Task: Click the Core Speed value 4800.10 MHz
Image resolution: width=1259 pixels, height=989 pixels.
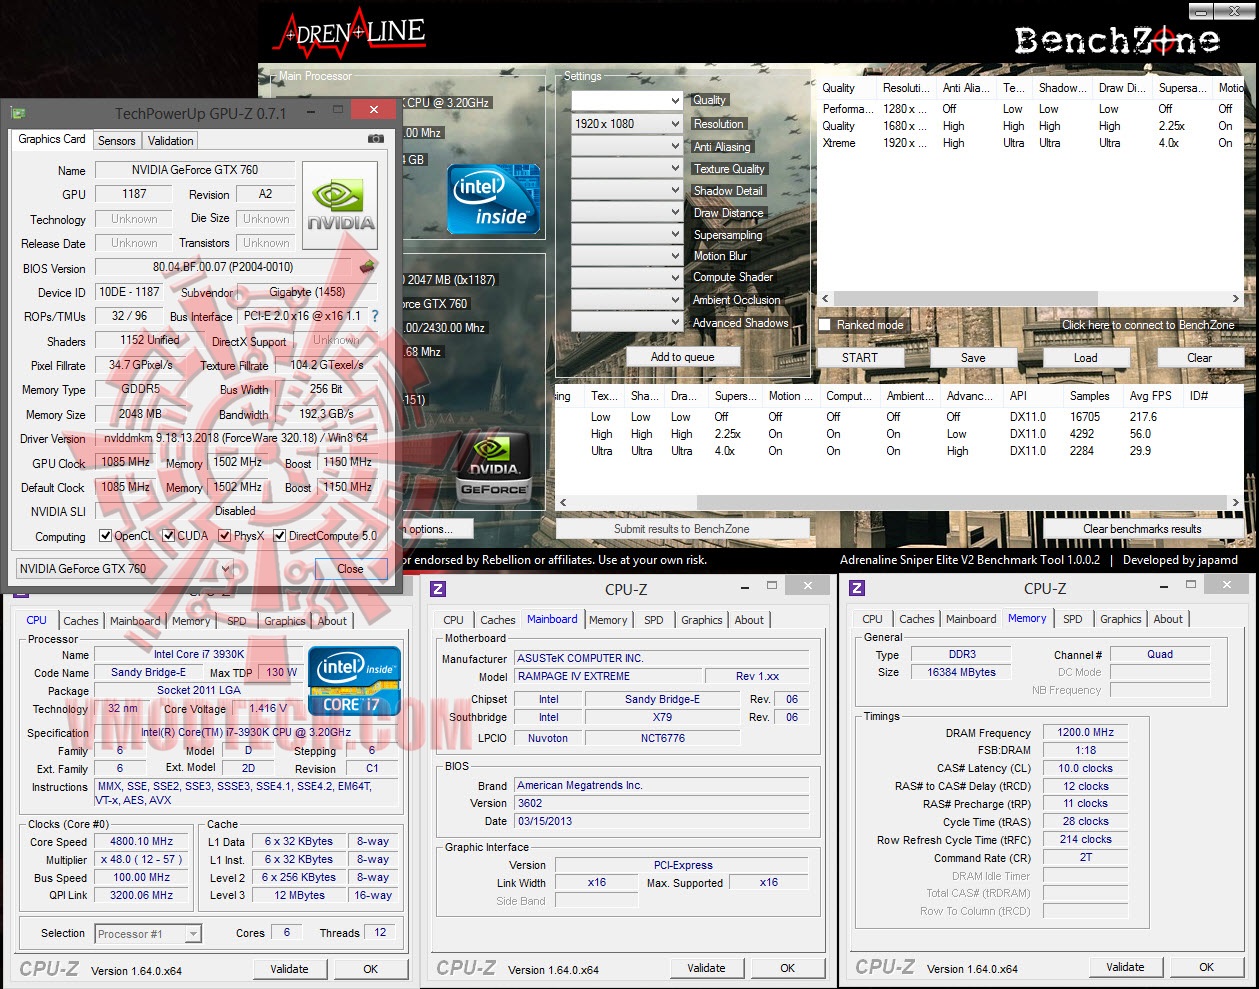Action: click(142, 841)
